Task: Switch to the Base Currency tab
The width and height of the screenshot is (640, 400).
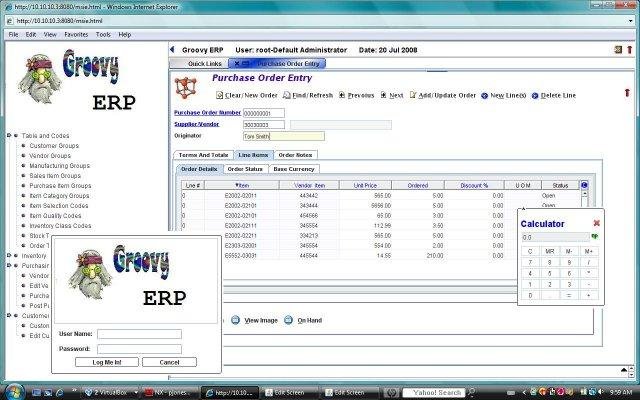Action: click(x=294, y=169)
